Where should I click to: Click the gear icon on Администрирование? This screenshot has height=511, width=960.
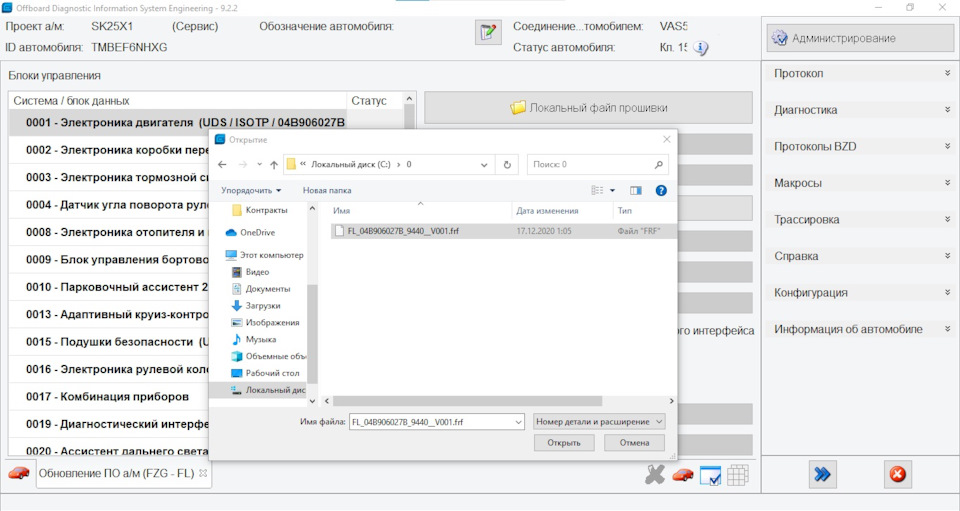pyautogui.click(x=779, y=38)
